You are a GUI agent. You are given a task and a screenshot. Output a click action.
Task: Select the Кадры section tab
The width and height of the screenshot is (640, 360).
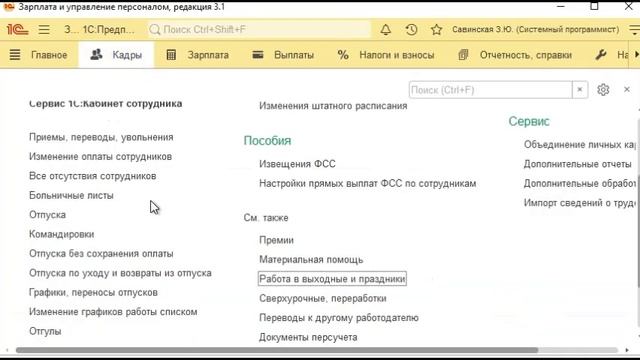116,55
